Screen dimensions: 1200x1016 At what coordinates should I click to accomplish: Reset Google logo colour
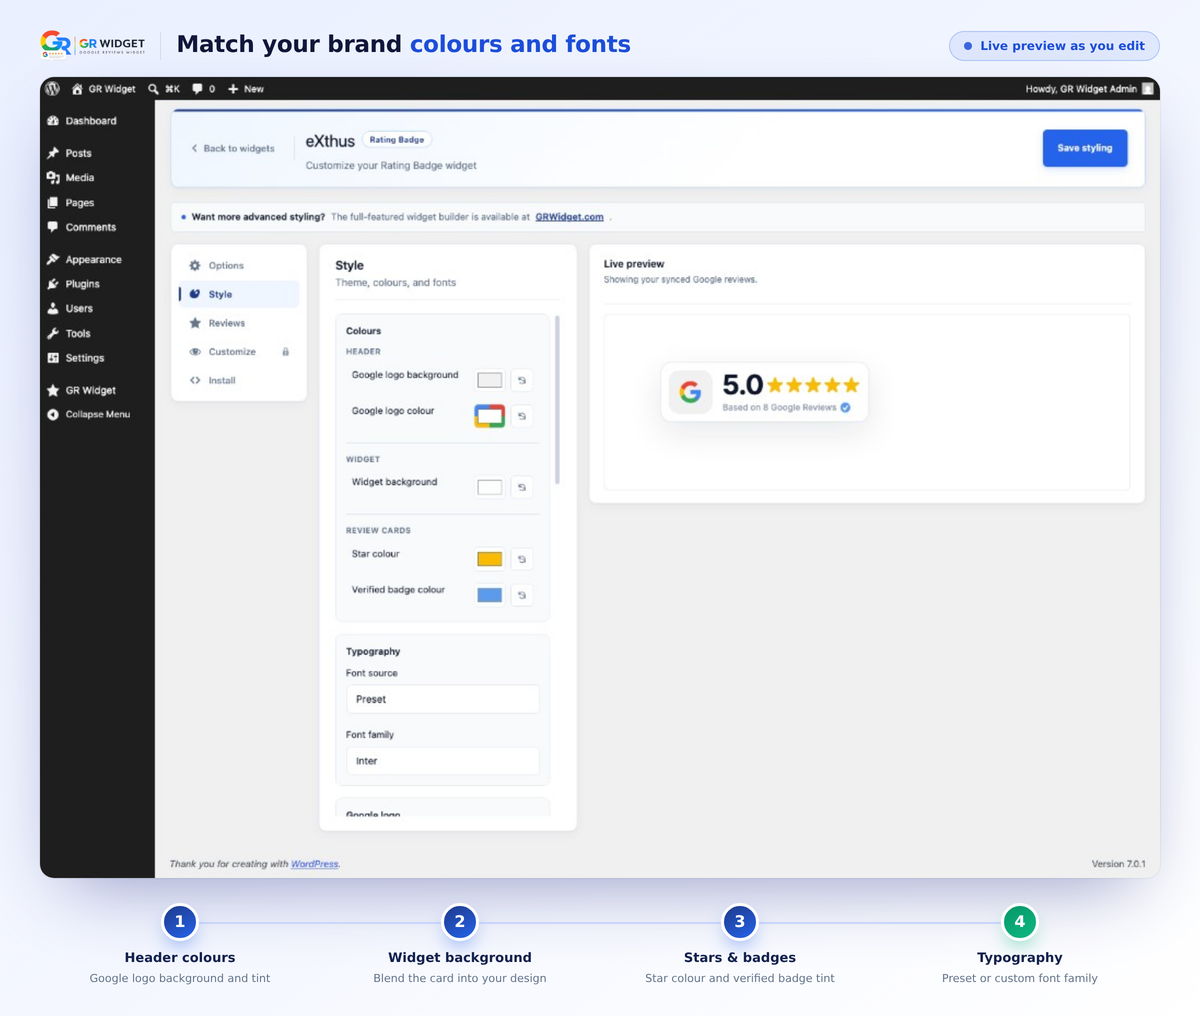point(521,416)
